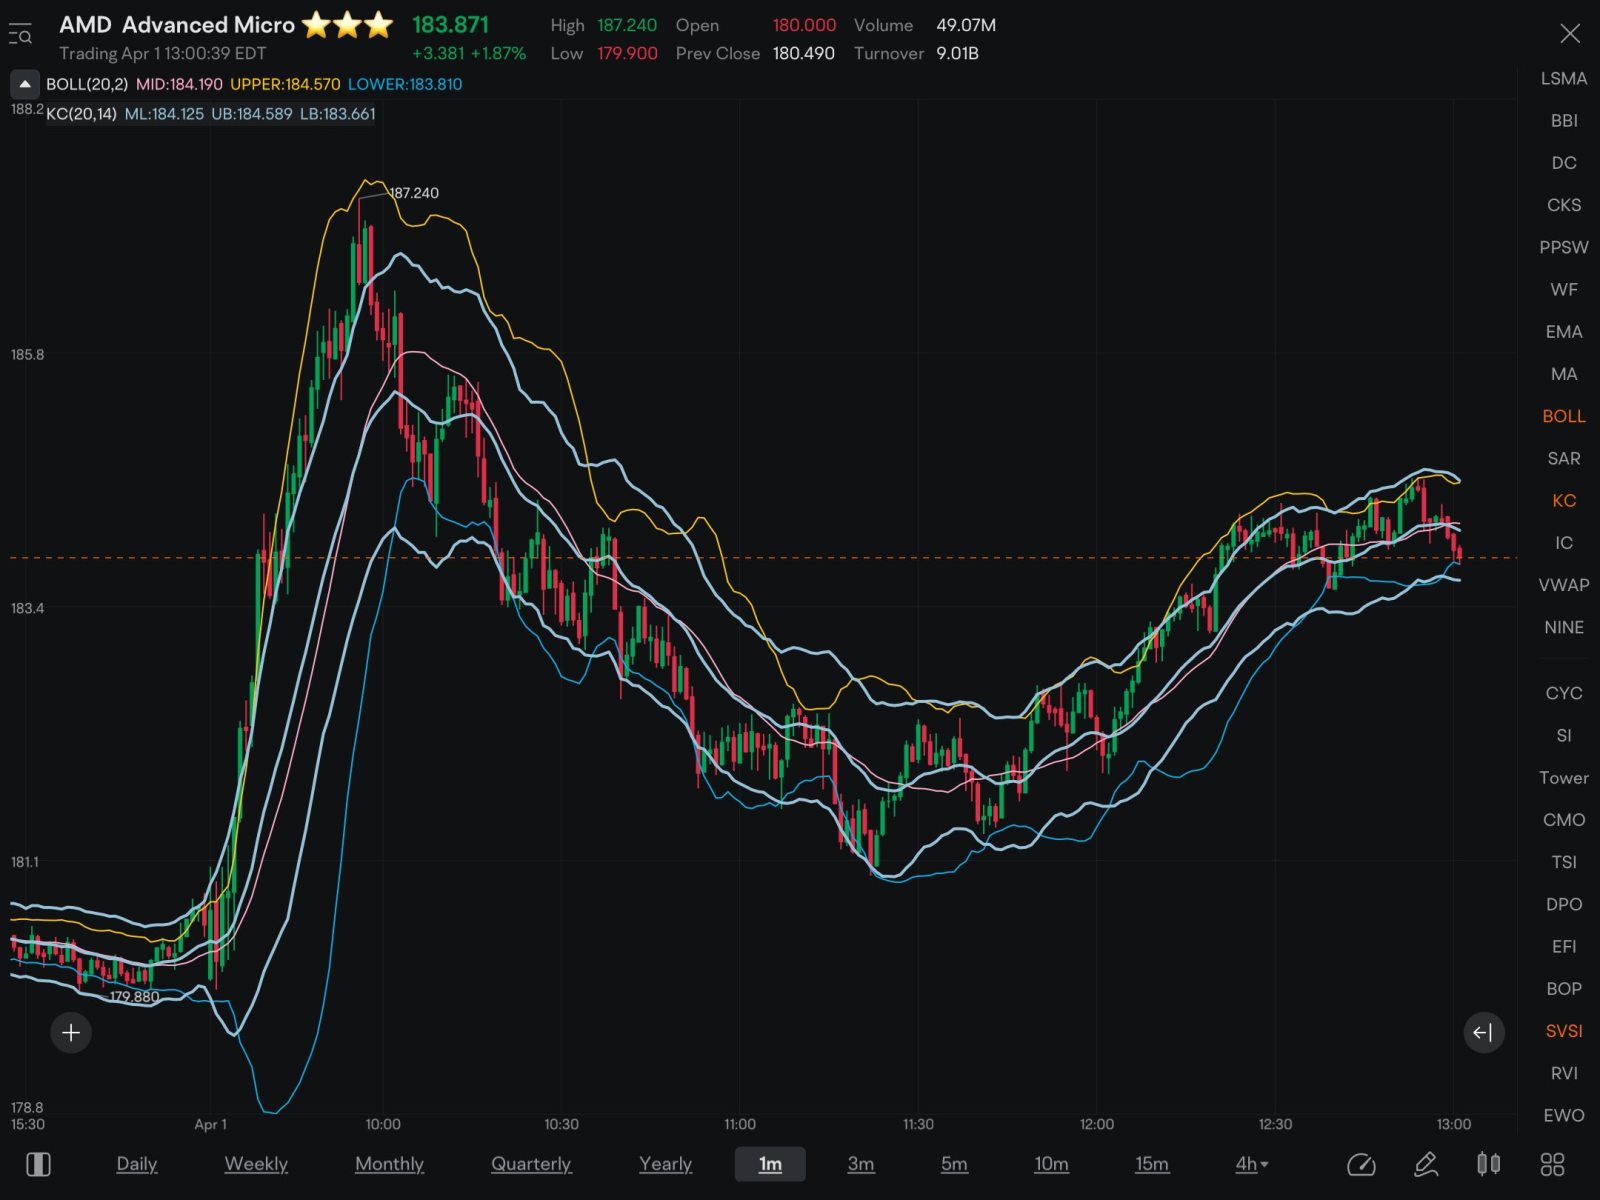The height and width of the screenshot is (1200, 1600).
Task: Enable the MA indicator
Action: [1564, 374]
